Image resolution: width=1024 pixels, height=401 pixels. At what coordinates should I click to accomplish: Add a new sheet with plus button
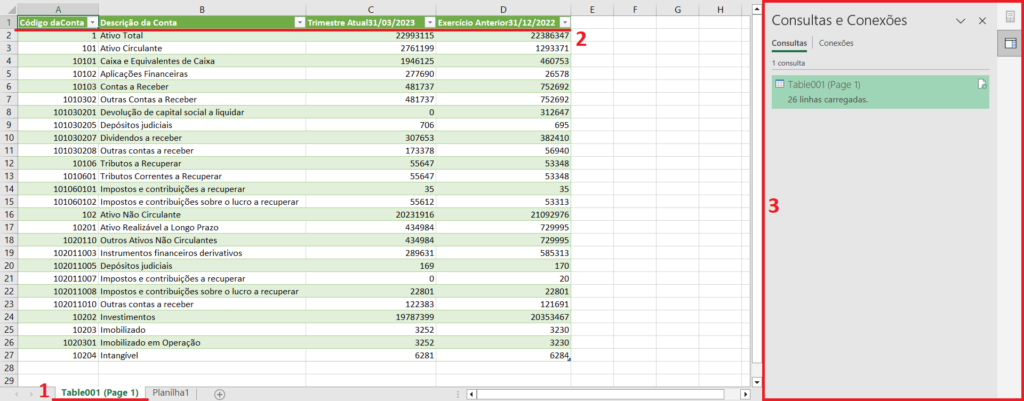[x=219, y=394]
